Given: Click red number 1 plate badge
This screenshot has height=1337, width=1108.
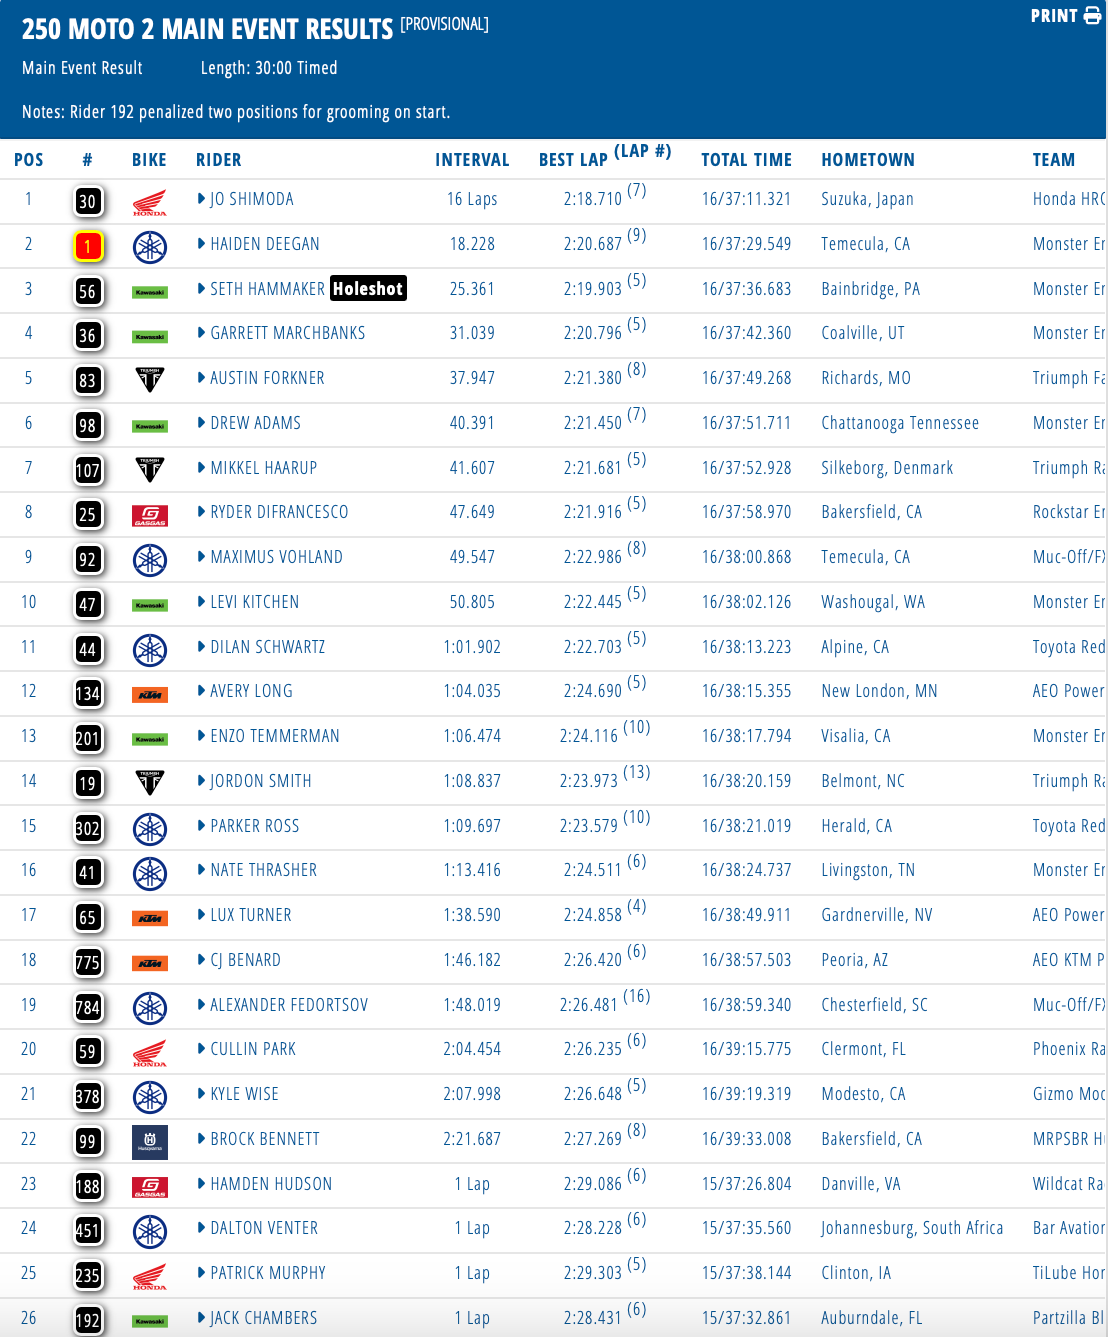Looking at the screenshot, I should pos(88,247).
